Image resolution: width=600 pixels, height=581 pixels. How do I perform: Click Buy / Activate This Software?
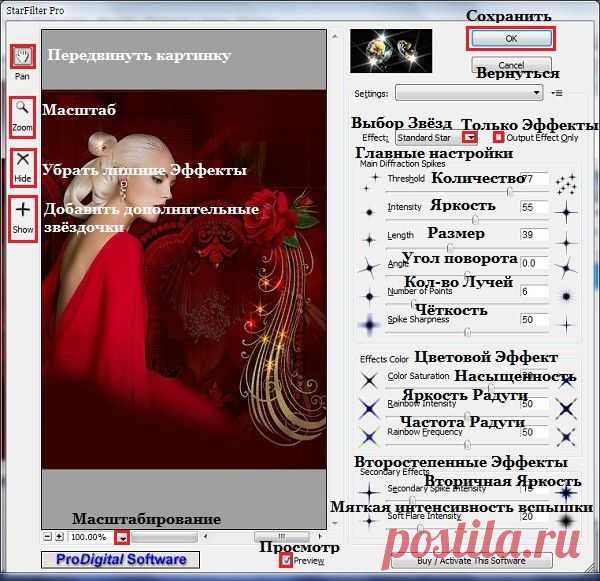point(471,561)
